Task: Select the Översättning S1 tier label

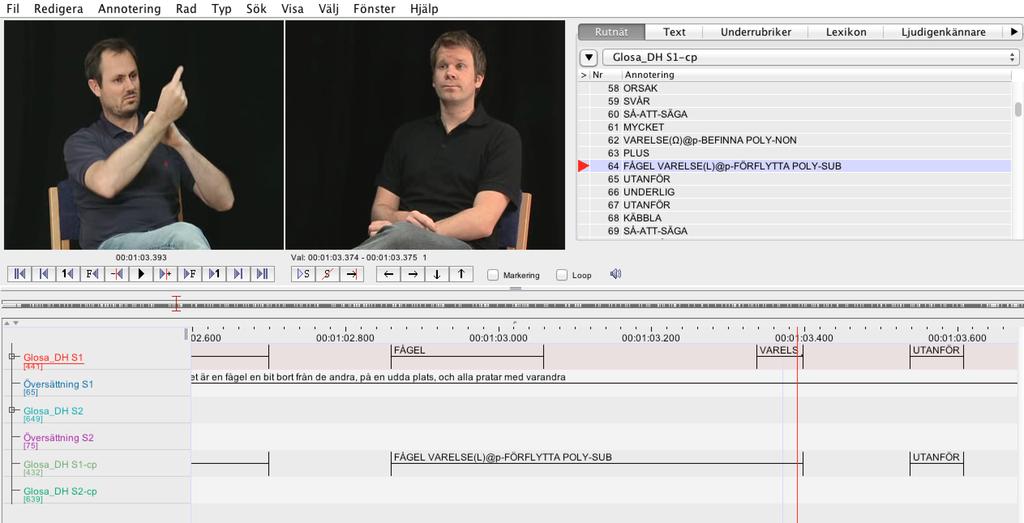Action: tap(58, 384)
